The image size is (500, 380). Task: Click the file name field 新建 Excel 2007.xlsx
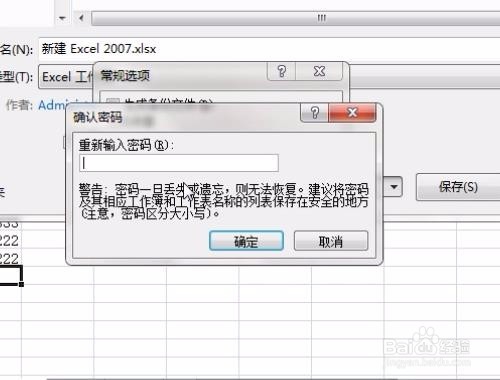(x=269, y=49)
